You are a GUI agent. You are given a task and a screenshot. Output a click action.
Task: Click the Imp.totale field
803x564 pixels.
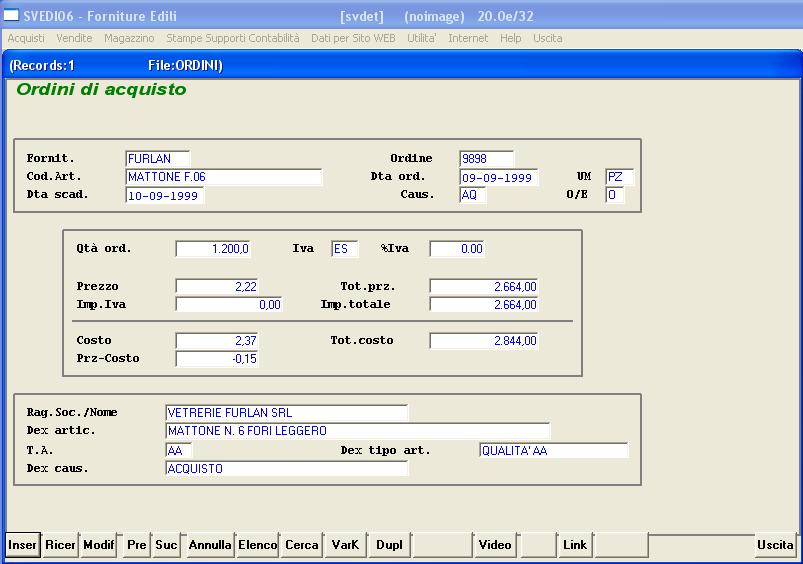(484, 305)
